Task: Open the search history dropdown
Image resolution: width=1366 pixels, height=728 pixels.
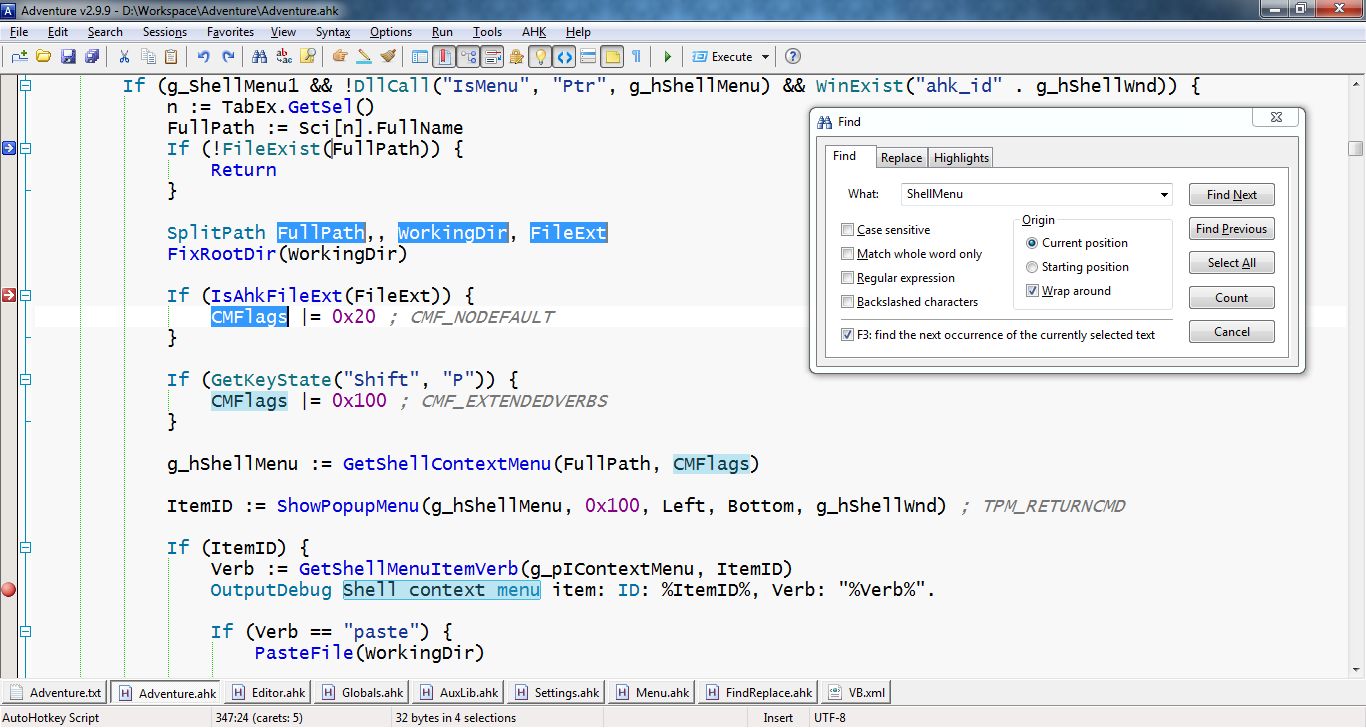Action: point(1163,193)
